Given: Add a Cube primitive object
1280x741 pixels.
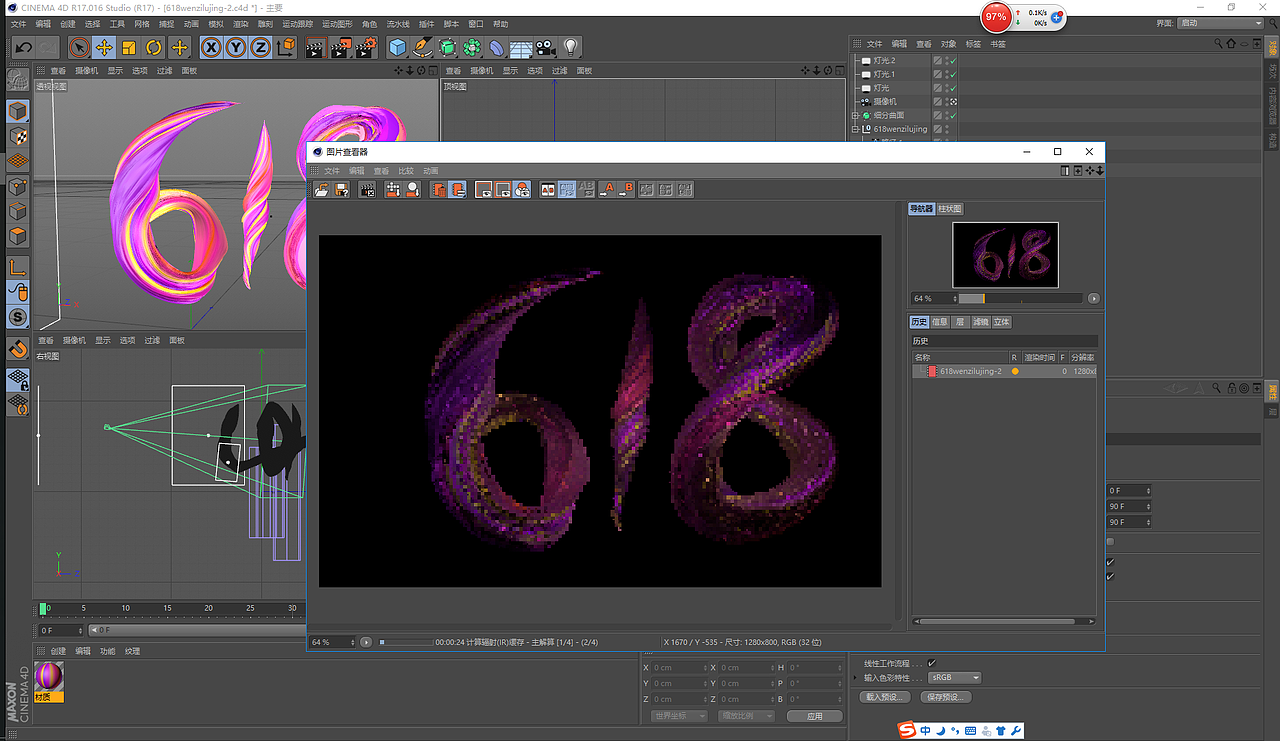Looking at the screenshot, I should point(398,47).
